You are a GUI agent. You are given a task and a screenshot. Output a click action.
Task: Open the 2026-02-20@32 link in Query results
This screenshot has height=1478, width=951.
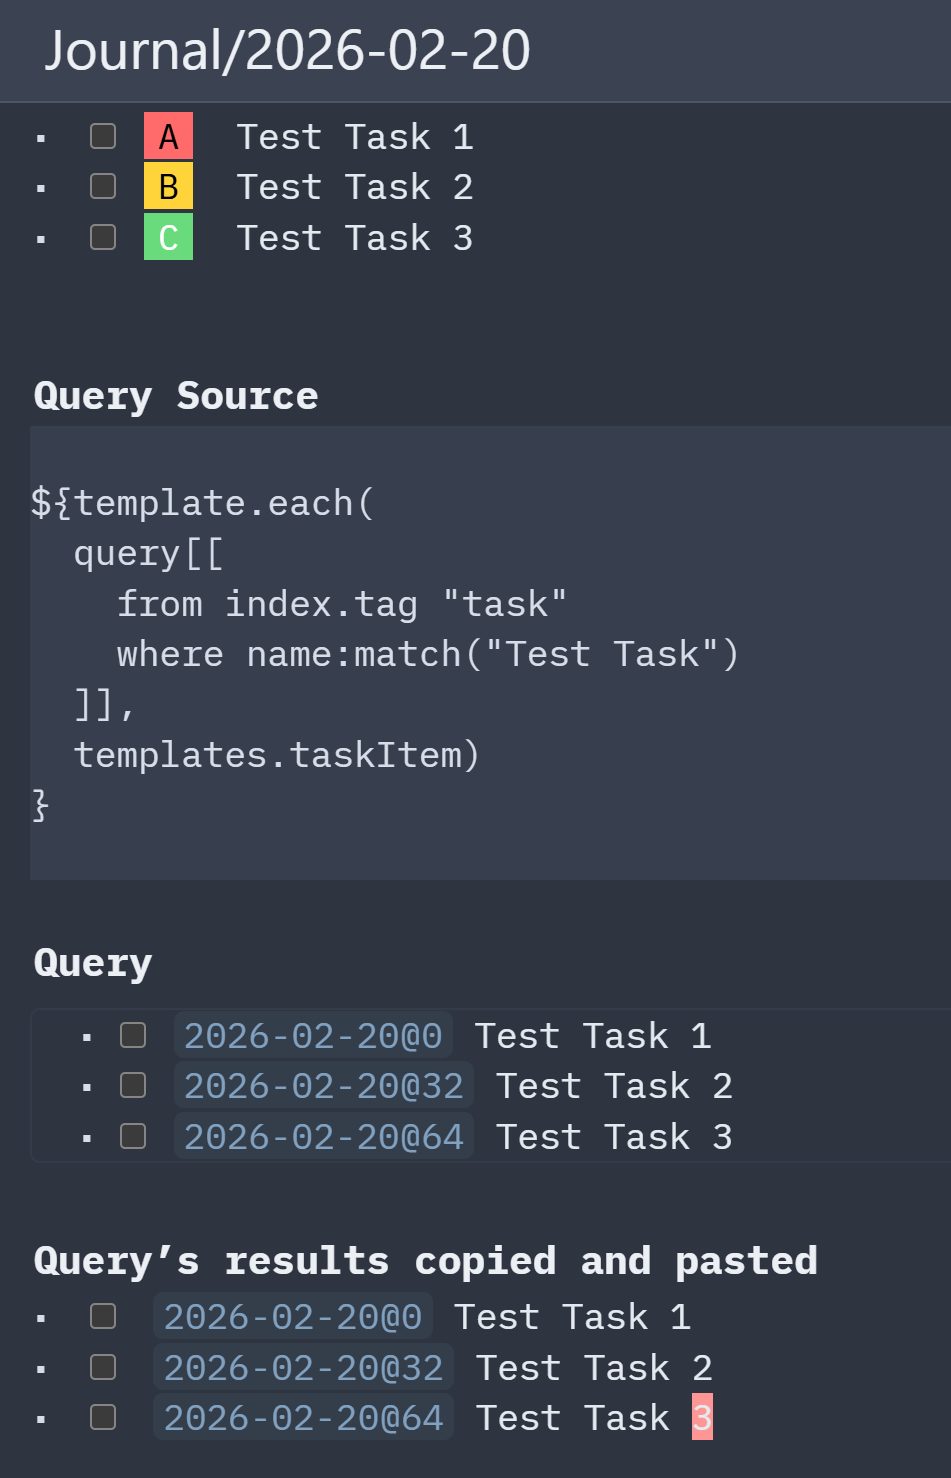[x=323, y=1085]
